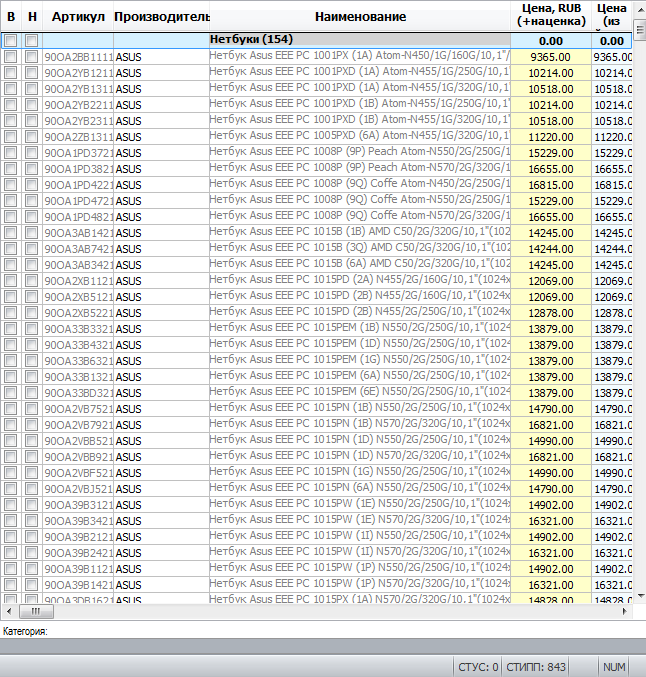Enable the В checkbox for 90OA2ZB1311
Screen dimensions: 646x677
(11, 136)
